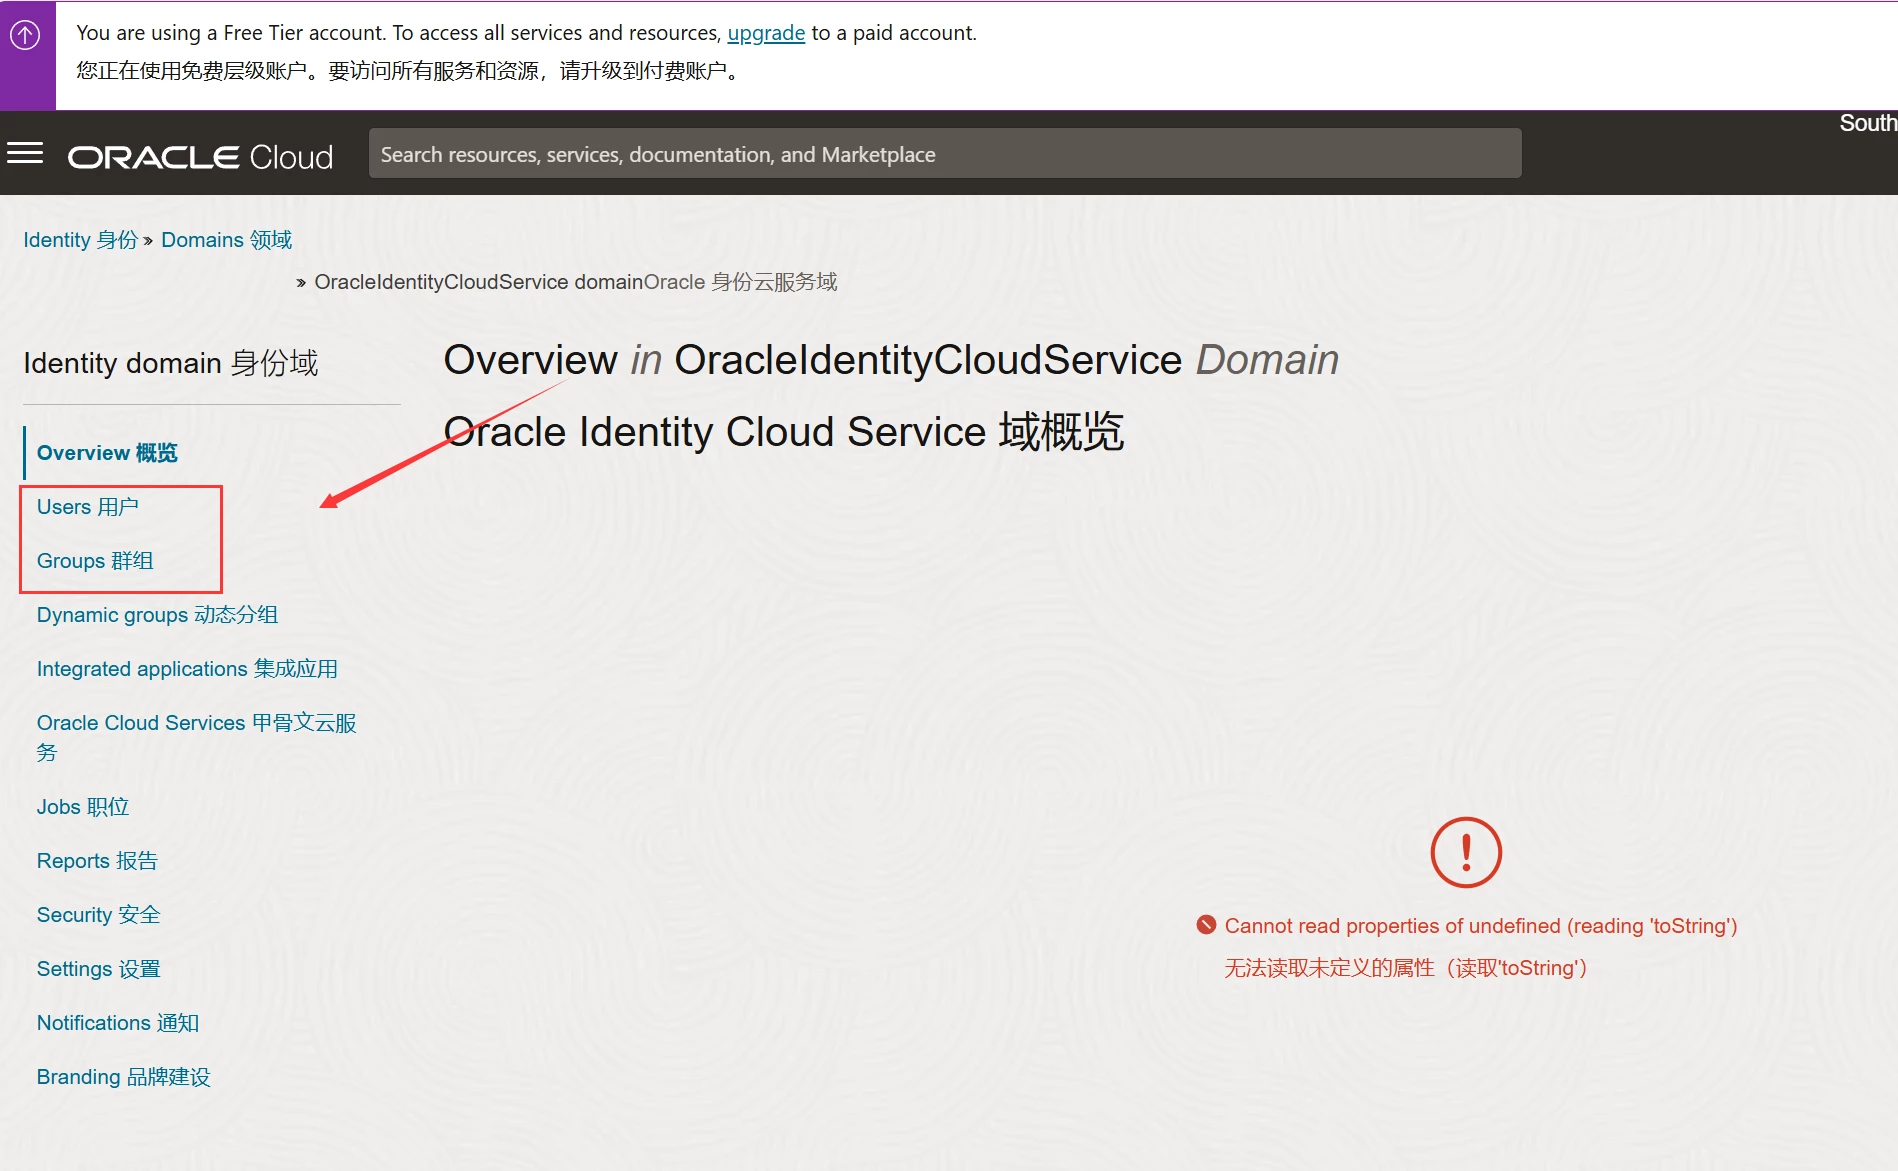Screen dimensions: 1898x1171
Task: Focus the search resources input field
Action: 944,154
